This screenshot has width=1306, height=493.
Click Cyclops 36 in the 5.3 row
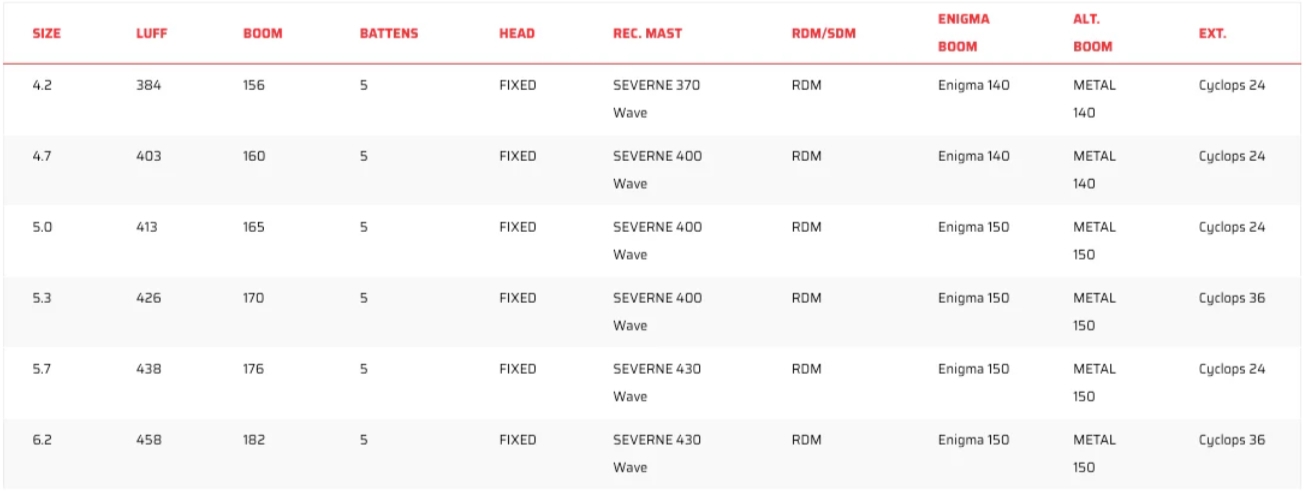click(1231, 298)
